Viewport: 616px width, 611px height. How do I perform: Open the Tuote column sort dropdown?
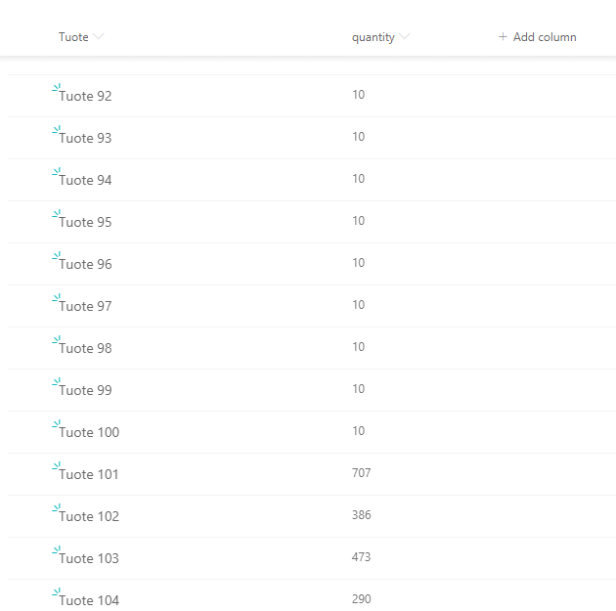(98, 38)
